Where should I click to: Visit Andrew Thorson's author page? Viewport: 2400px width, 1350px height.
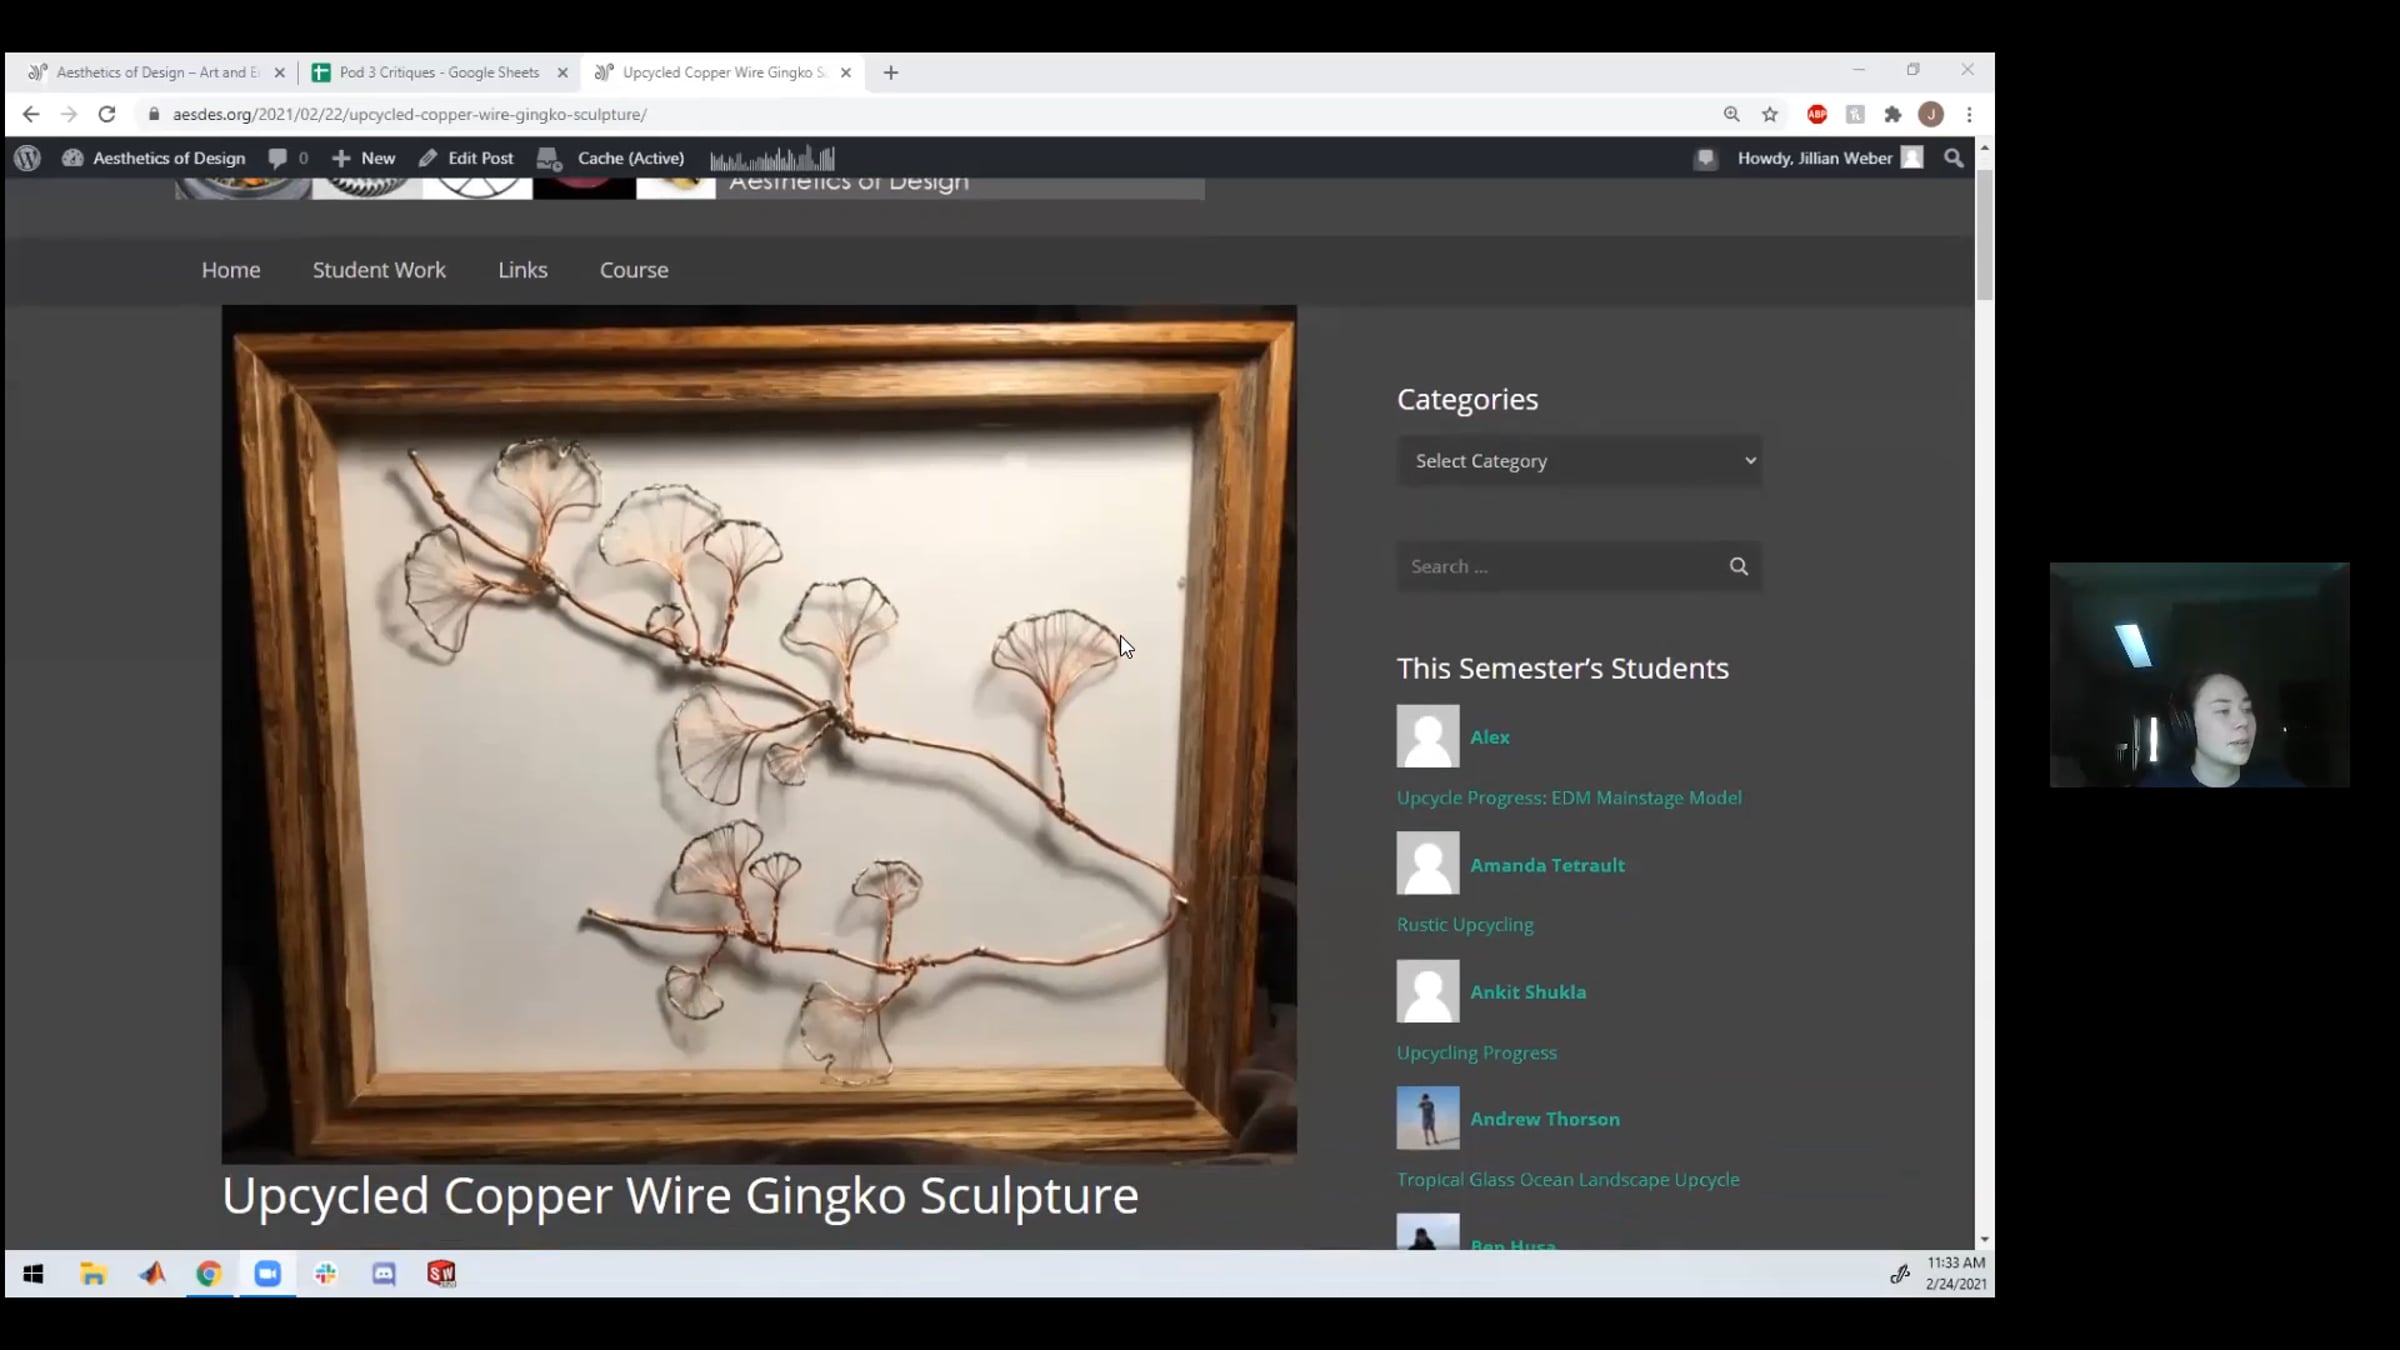[x=1545, y=1119]
